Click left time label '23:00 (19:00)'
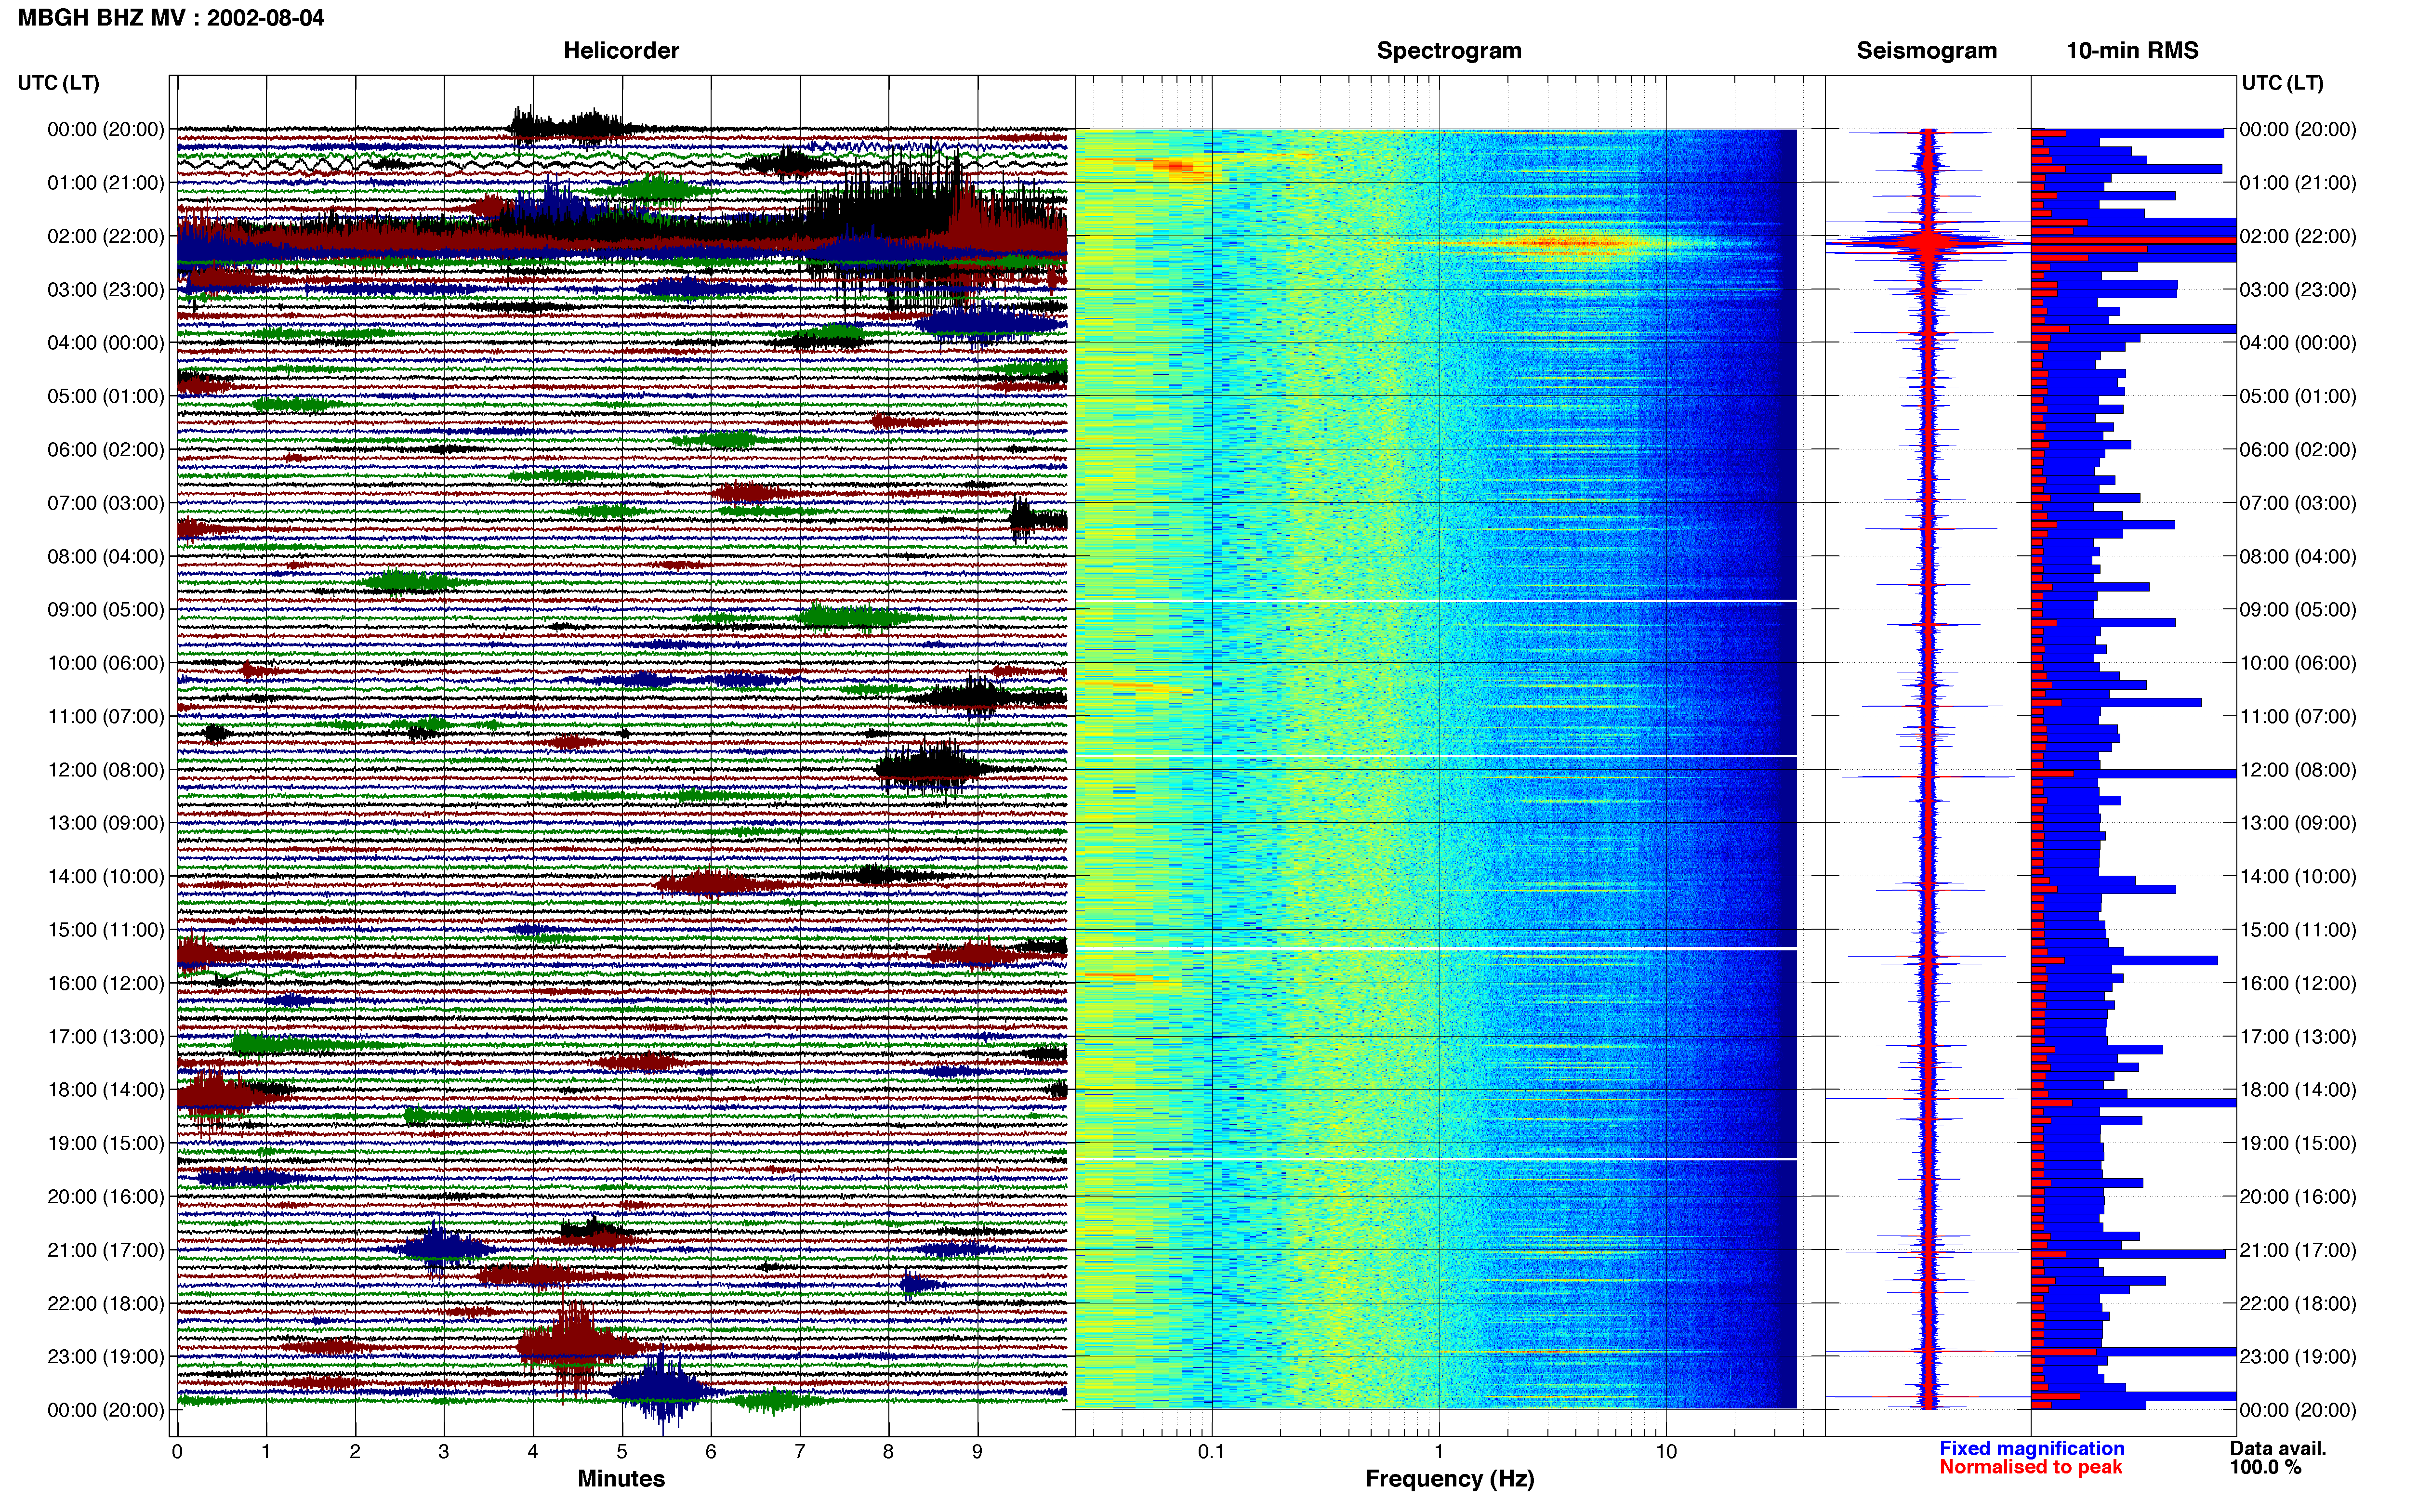Image resolution: width=2418 pixels, height=1512 pixels. tap(106, 1357)
